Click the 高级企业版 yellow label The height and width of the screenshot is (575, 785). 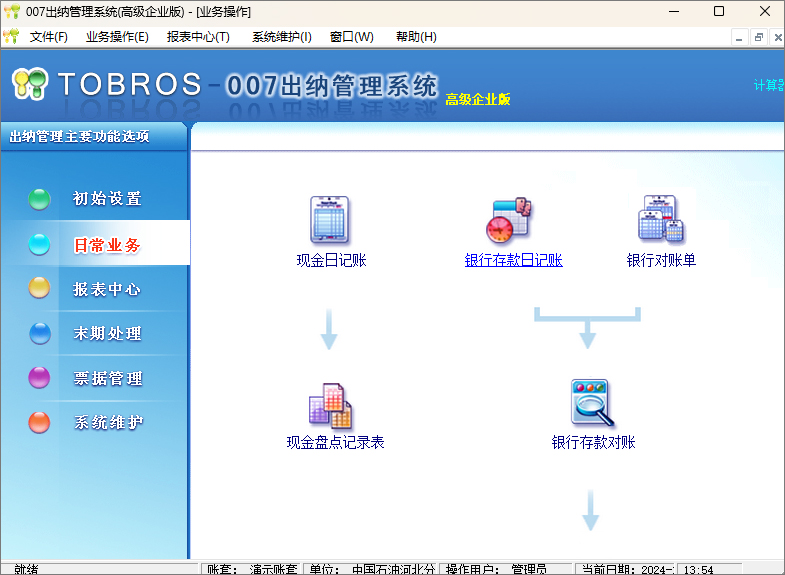[478, 99]
